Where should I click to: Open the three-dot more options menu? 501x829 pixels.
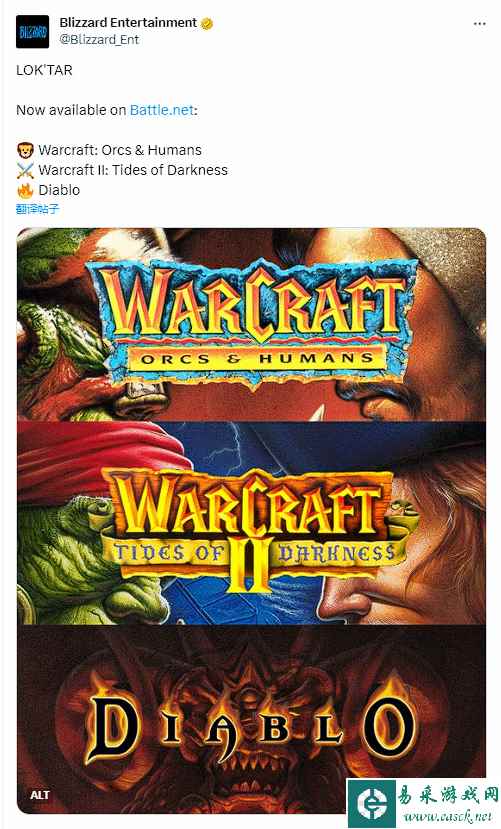coord(479,24)
